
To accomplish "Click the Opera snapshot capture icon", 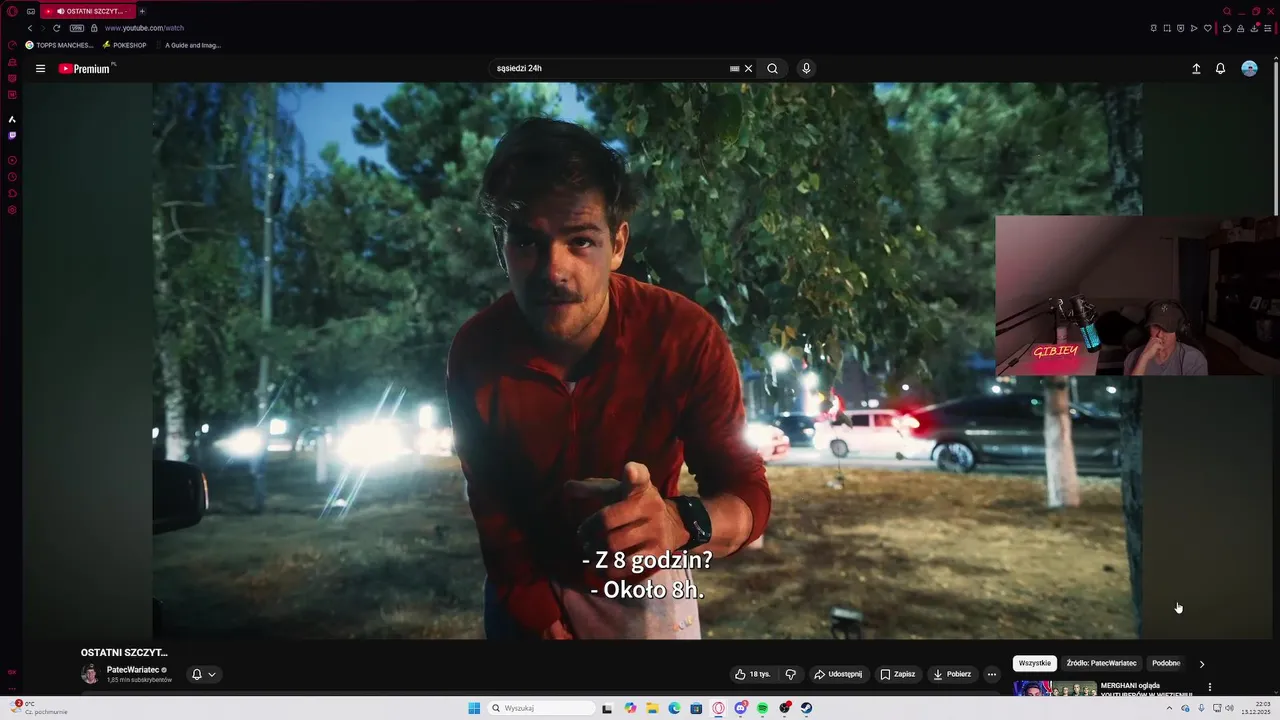I will (1166, 28).
